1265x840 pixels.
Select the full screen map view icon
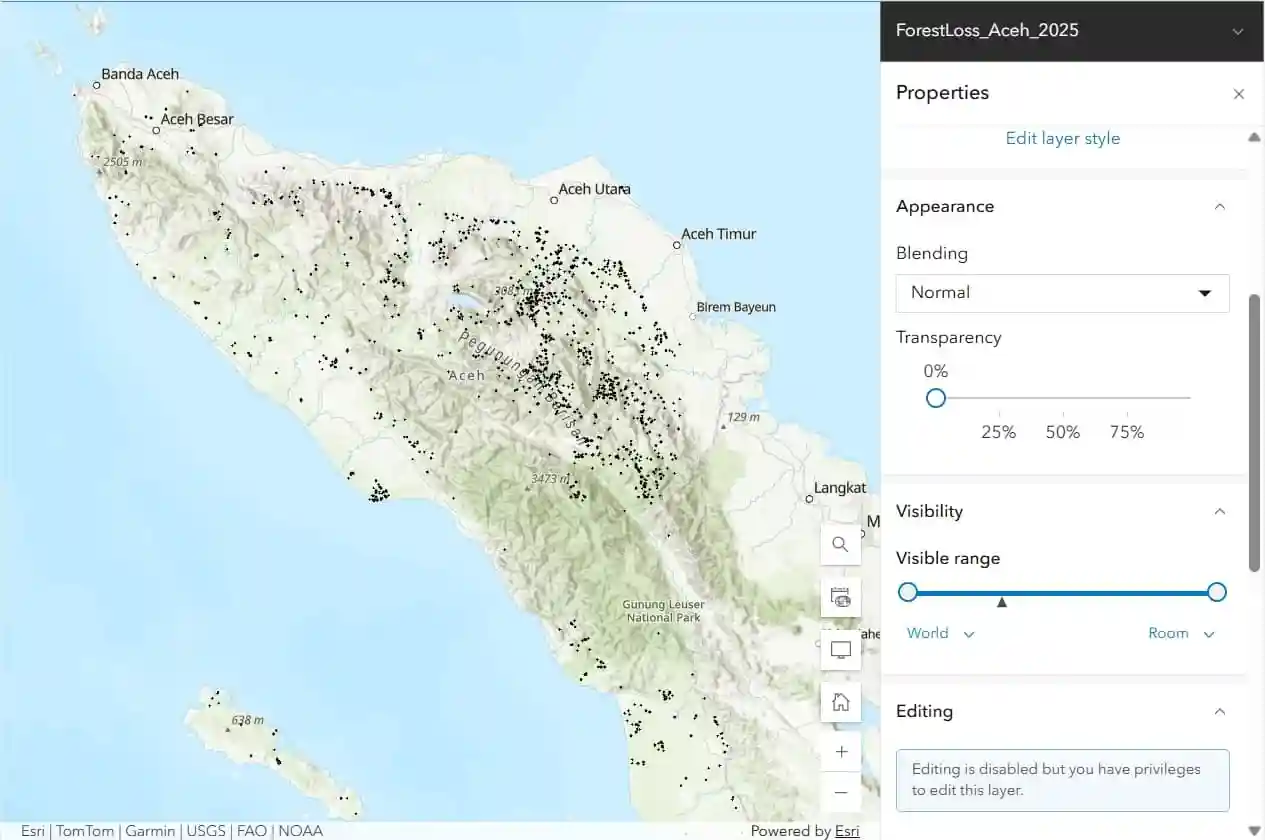point(840,650)
